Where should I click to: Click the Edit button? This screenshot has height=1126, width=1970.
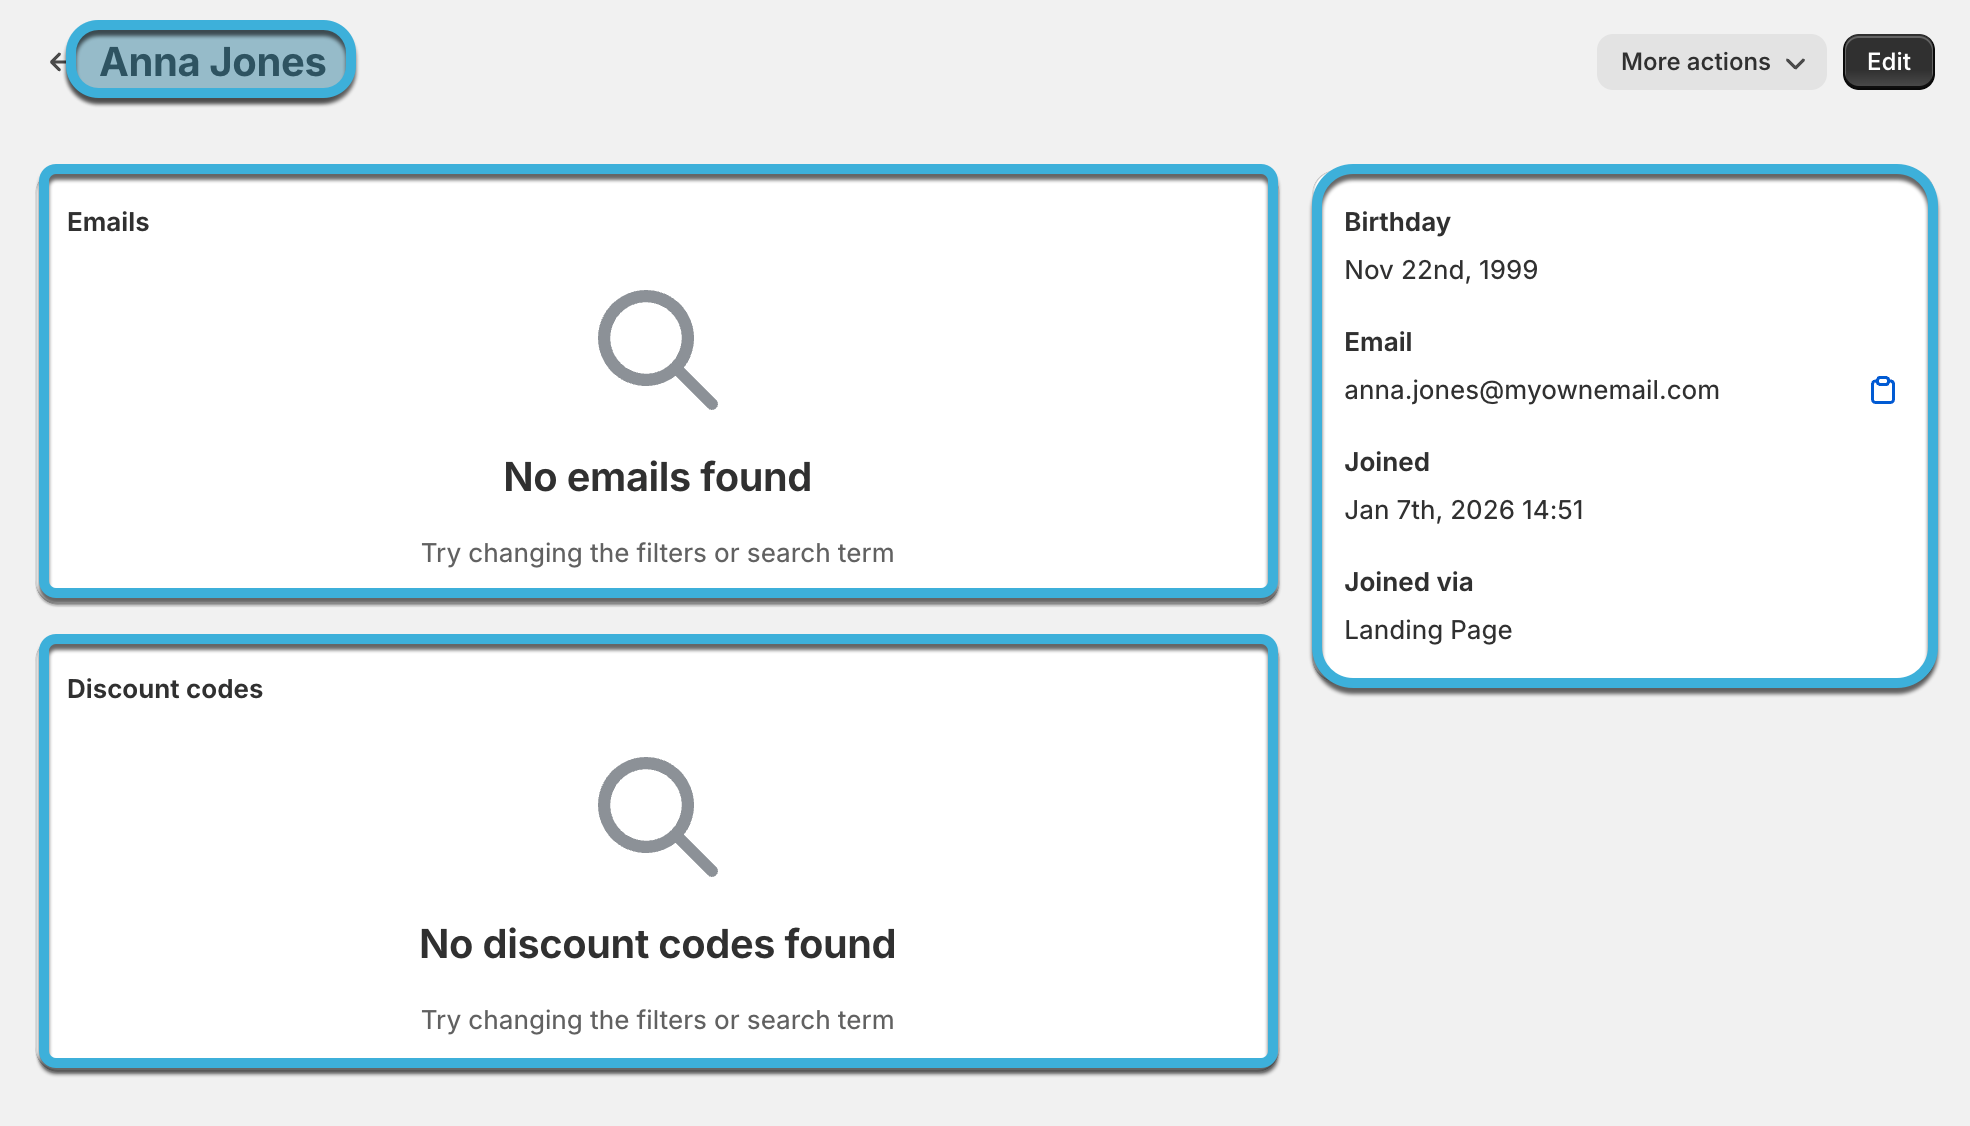pyautogui.click(x=1888, y=62)
